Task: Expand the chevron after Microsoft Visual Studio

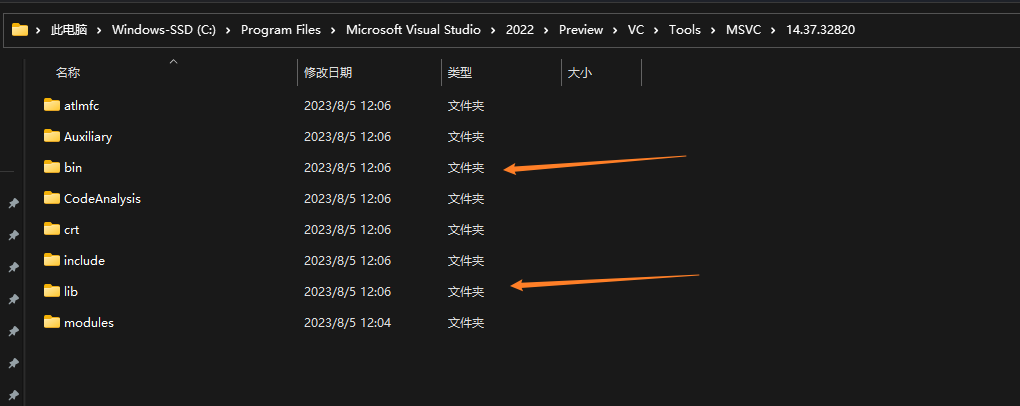Action: pyautogui.click(x=494, y=30)
